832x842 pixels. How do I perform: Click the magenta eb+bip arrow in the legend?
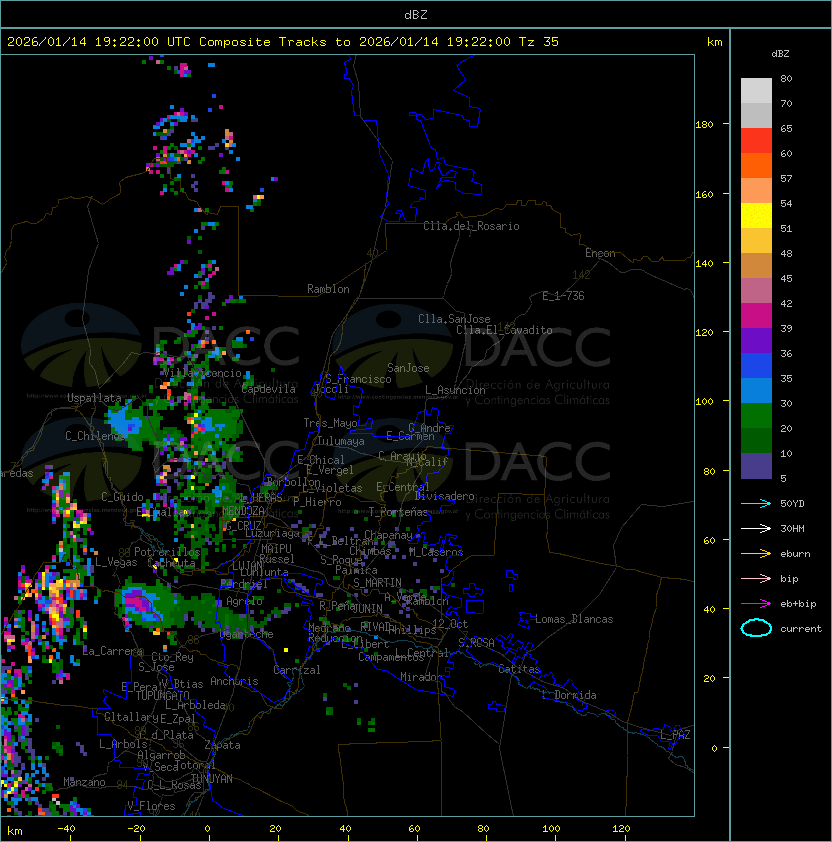point(756,604)
